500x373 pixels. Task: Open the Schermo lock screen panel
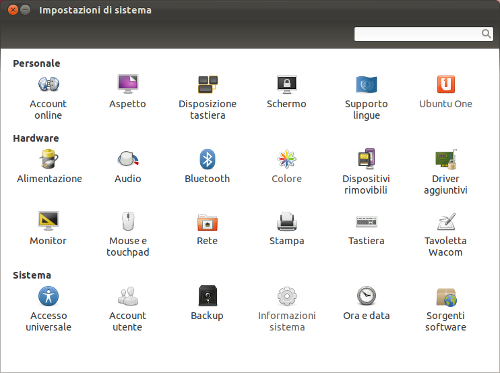287,91
